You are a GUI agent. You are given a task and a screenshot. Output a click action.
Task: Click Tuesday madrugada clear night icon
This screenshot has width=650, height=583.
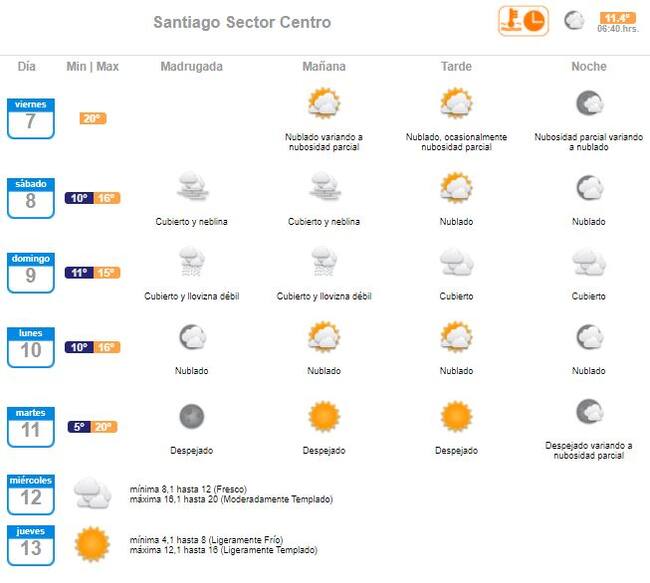click(191, 416)
